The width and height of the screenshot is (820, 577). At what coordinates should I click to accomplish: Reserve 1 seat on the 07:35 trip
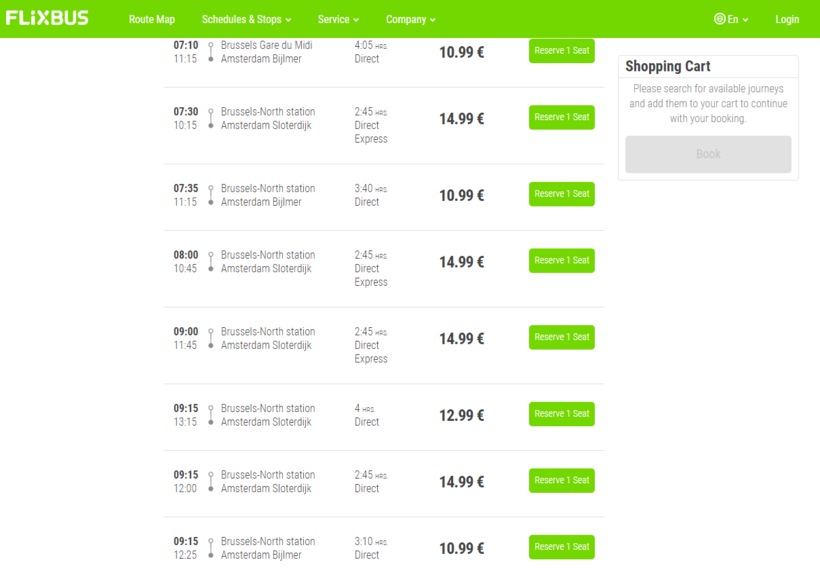point(562,194)
